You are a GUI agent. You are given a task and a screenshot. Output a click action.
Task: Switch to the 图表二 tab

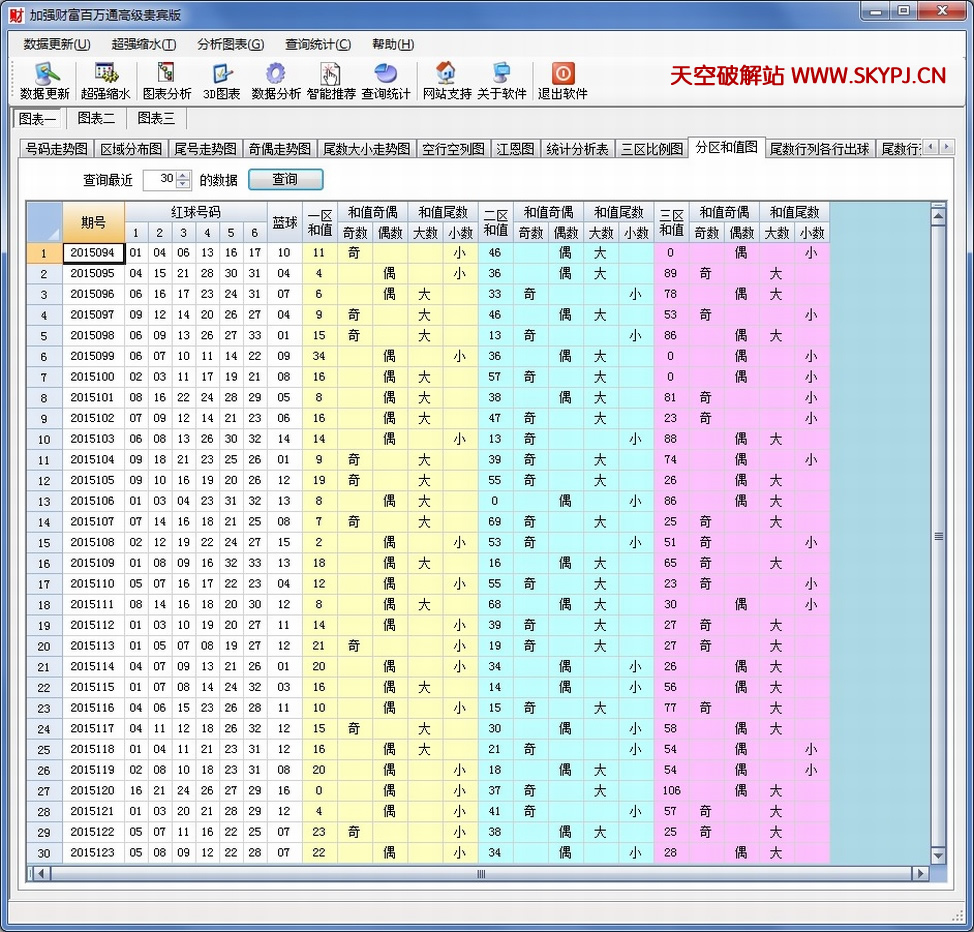click(96, 118)
